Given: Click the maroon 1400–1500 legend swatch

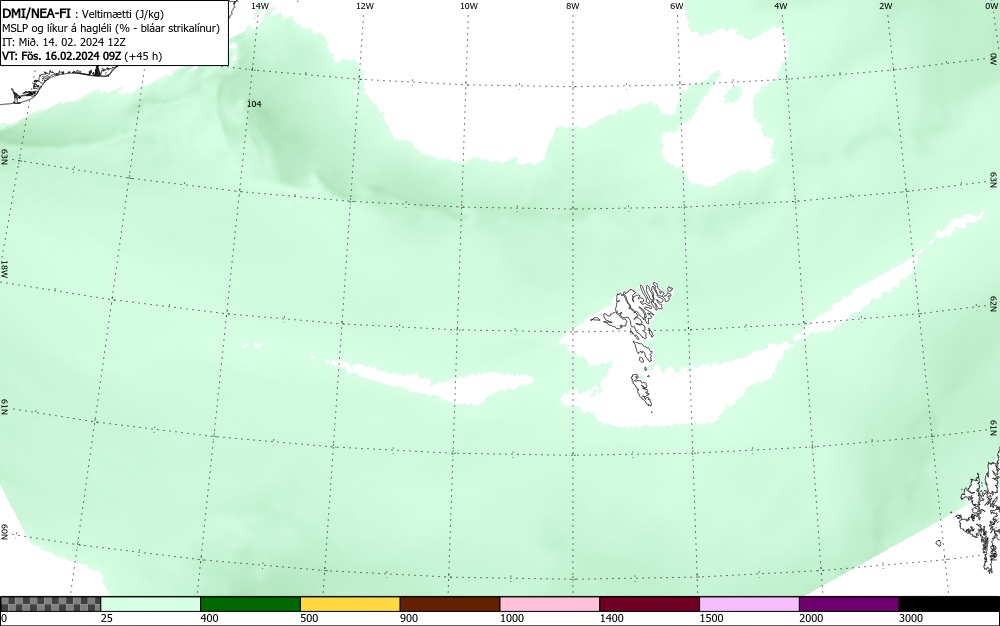Looking at the screenshot, I should click(x=649, y=604).
